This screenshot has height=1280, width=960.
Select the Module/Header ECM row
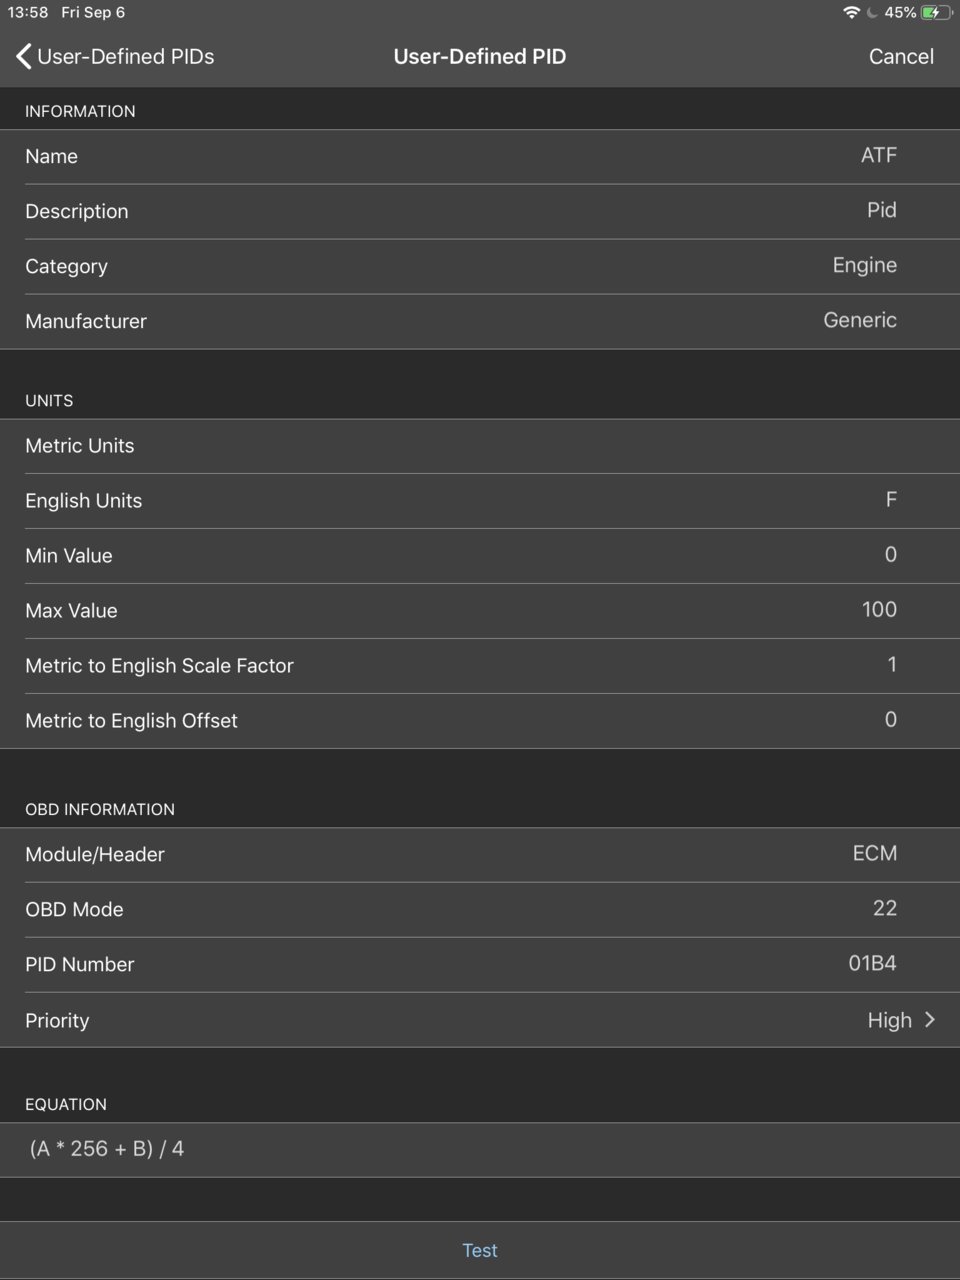point(480,855)
